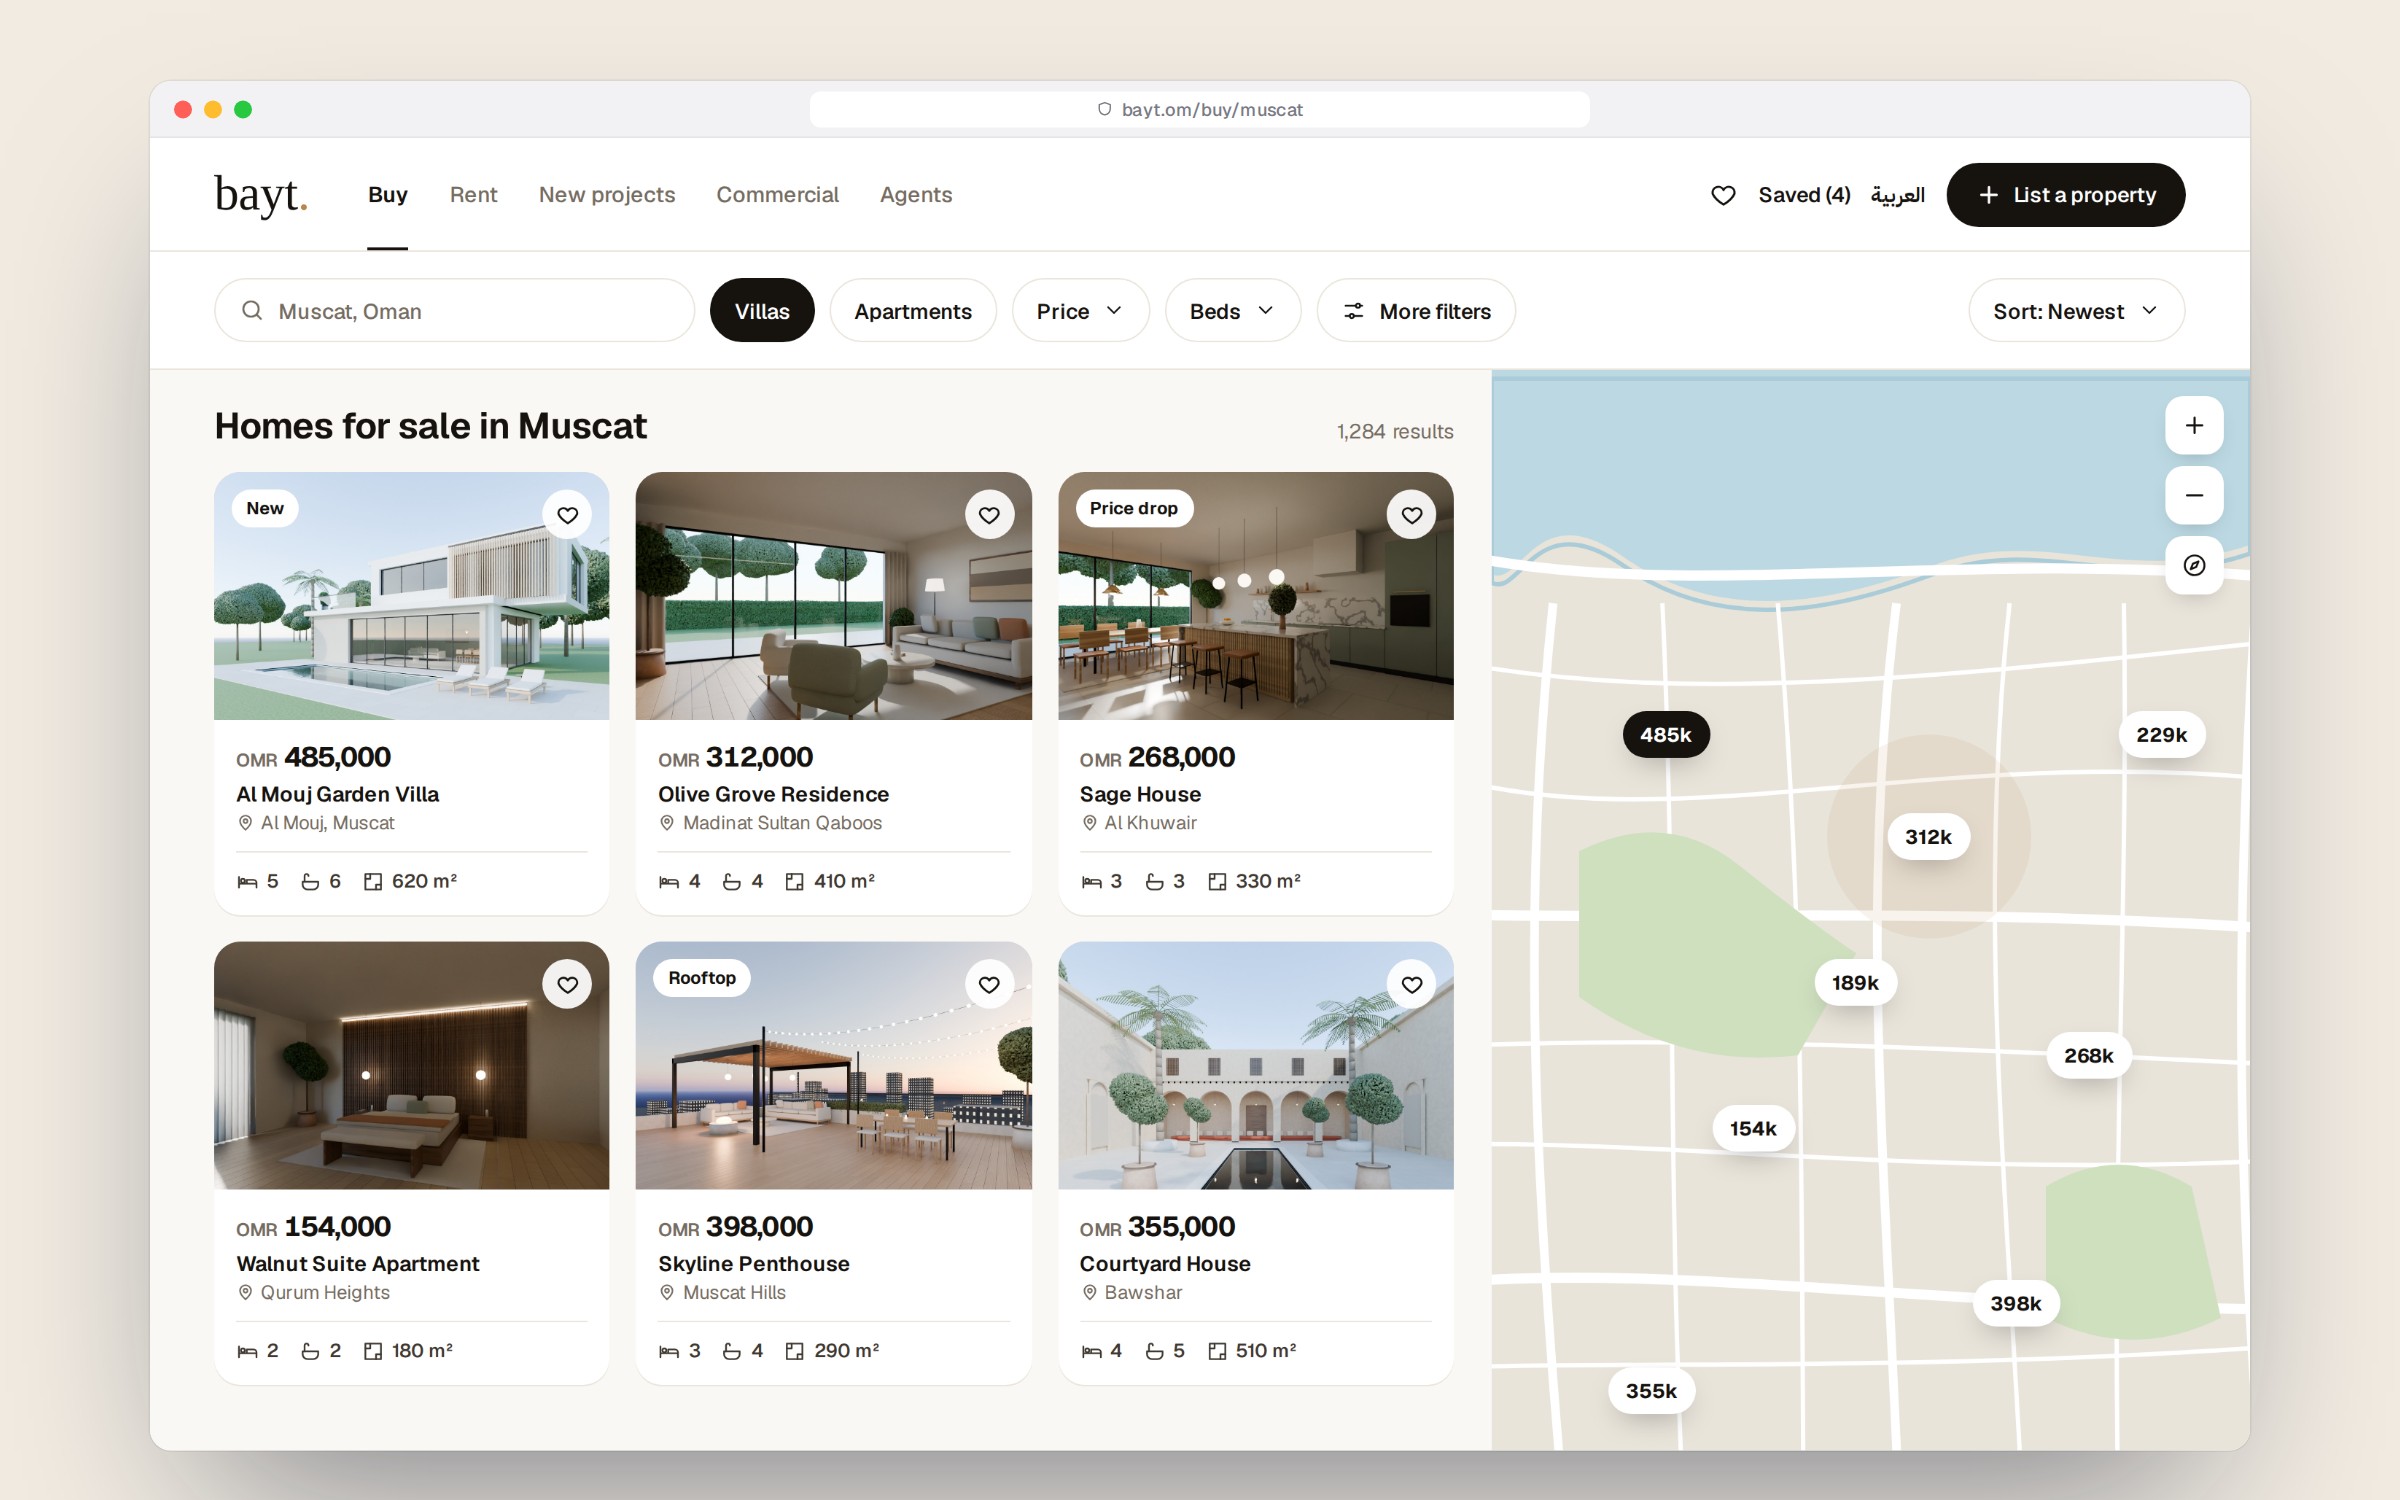Click the Saved heart icon in header
This screenshot has width=2400, height=1500.
tap(1723, 195)
